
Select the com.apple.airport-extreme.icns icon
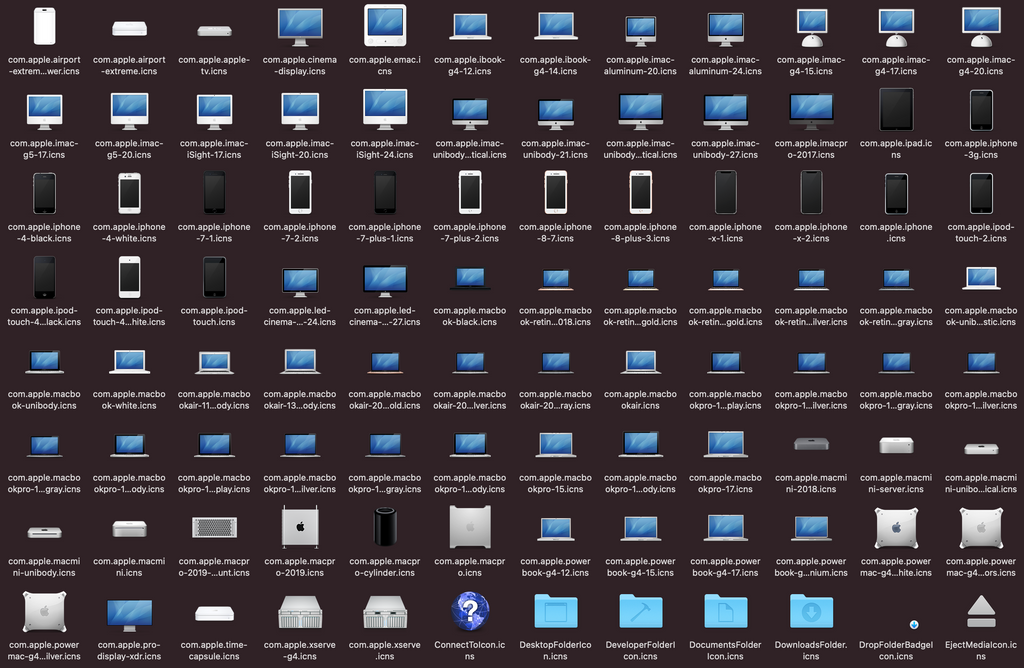pos(129,29)
